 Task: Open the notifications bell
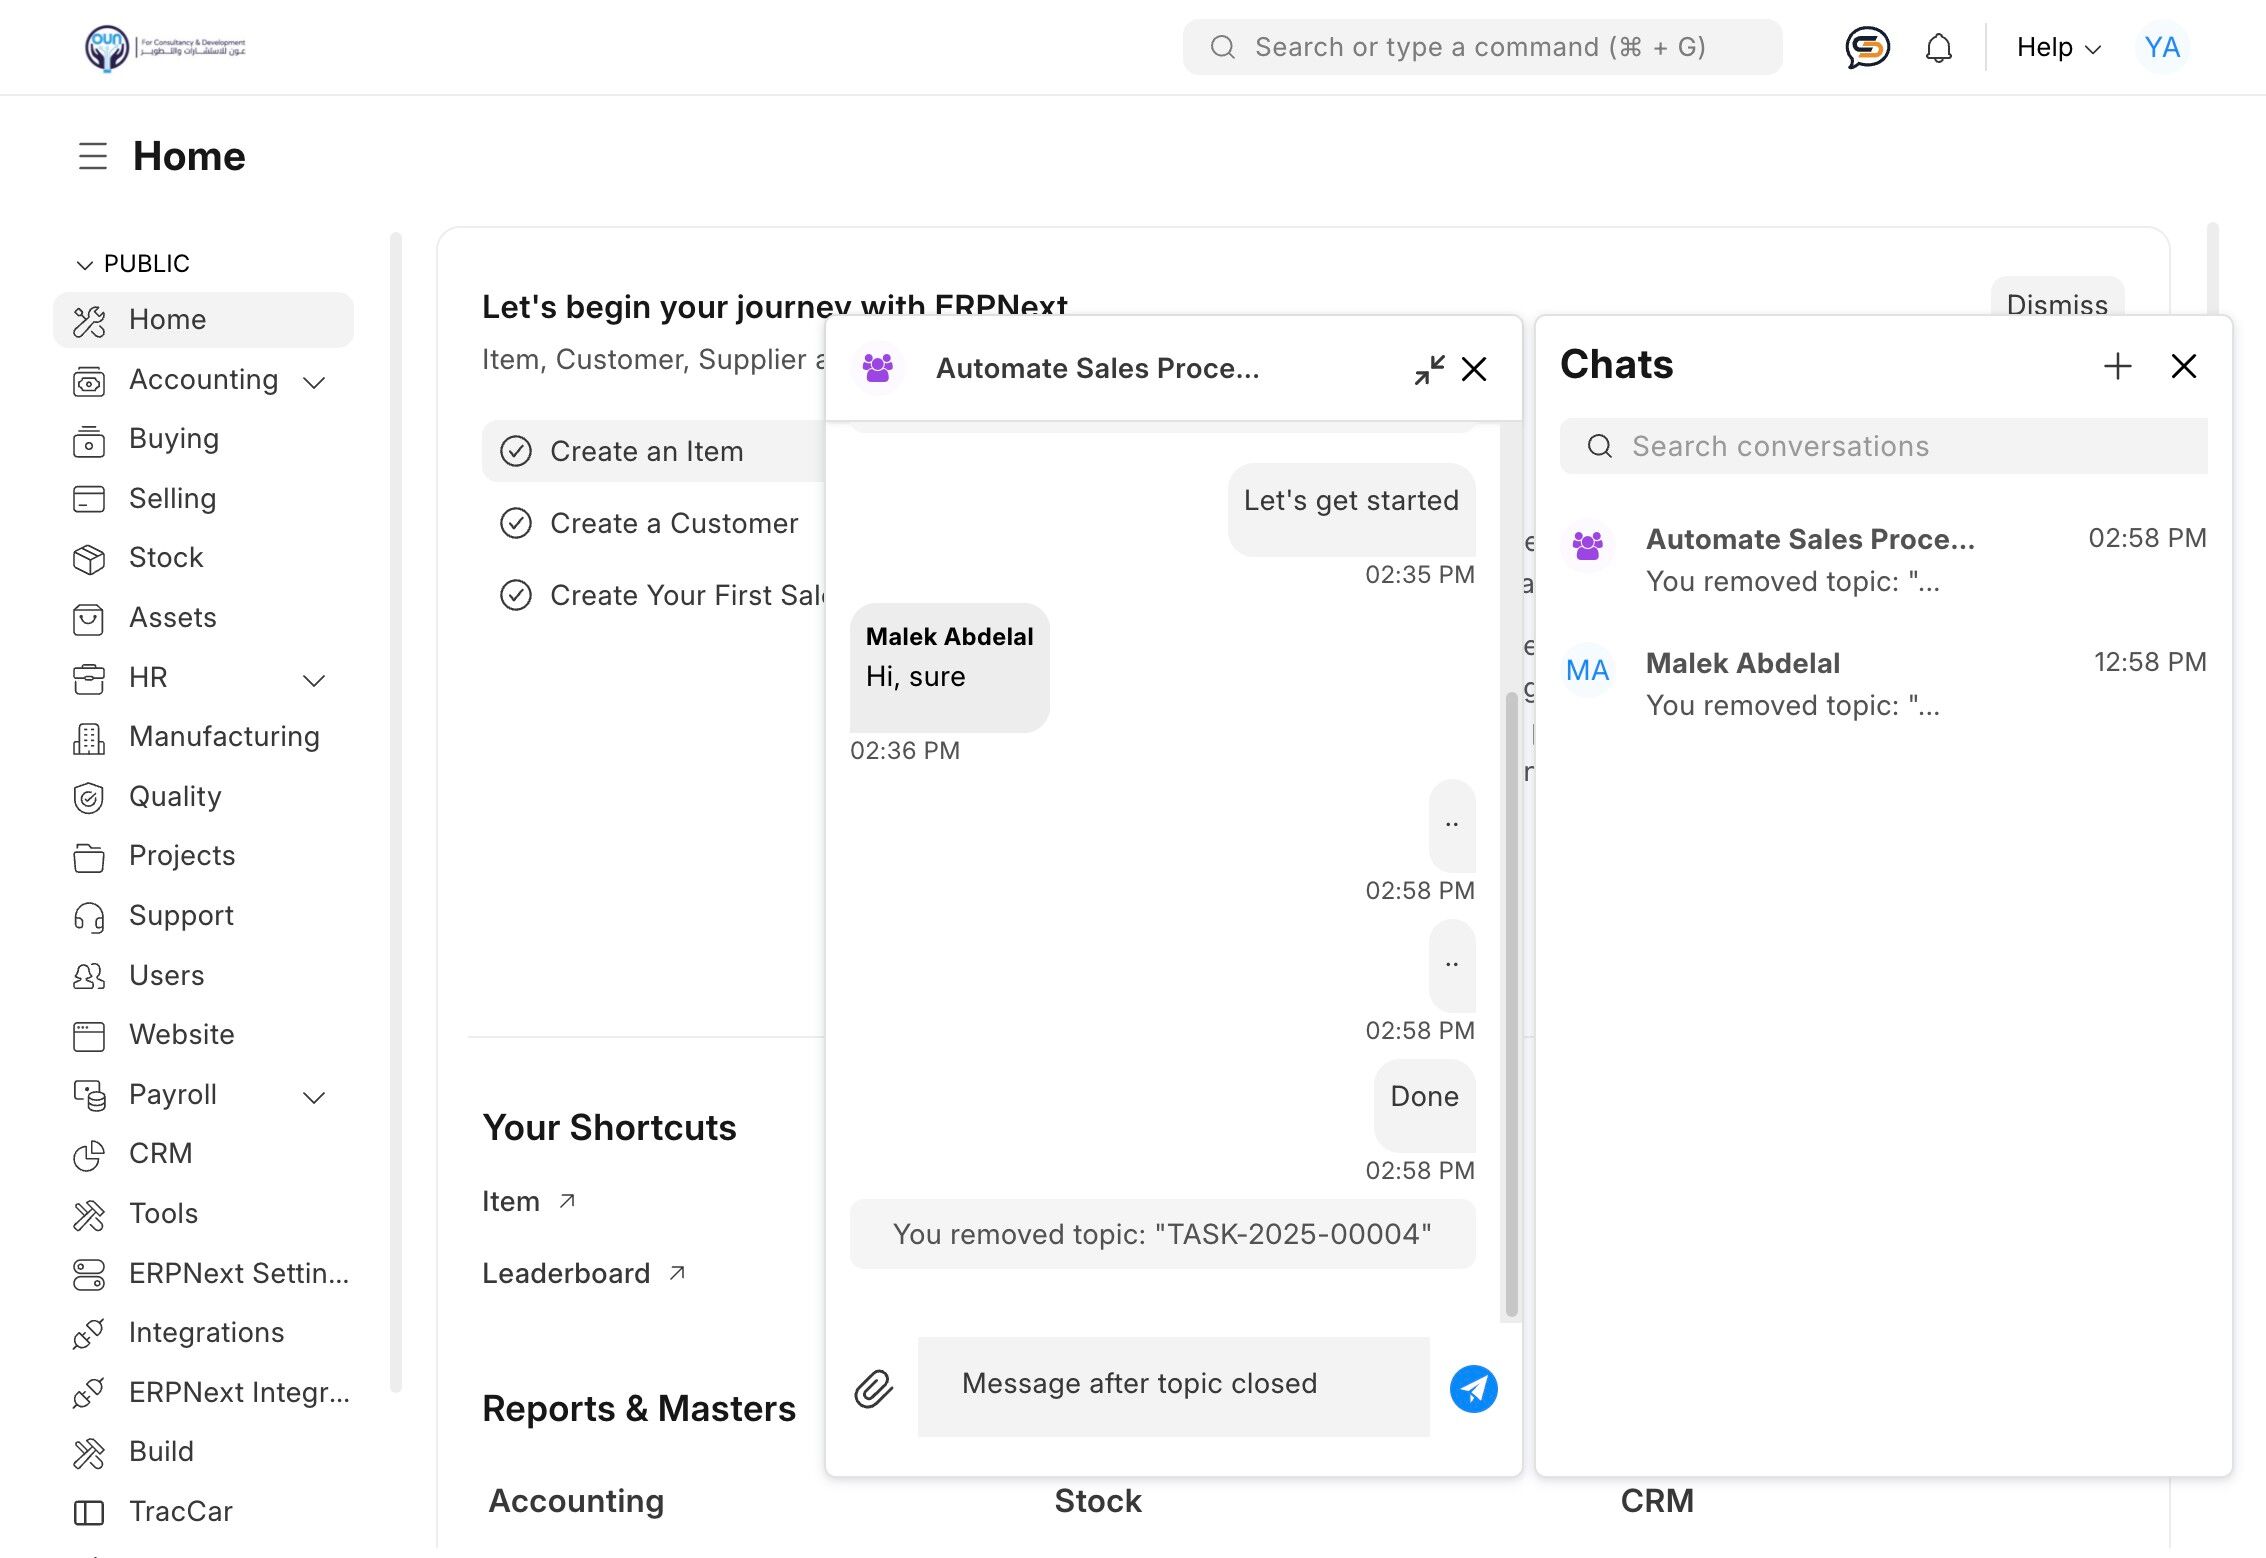(1938, 47)
